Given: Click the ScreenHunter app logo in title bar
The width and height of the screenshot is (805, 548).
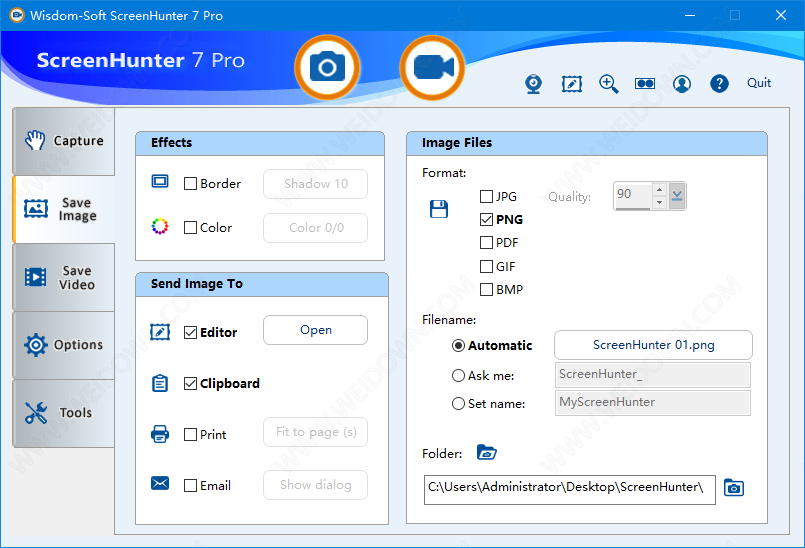Looking at the screenshot, I should (16, 15).
